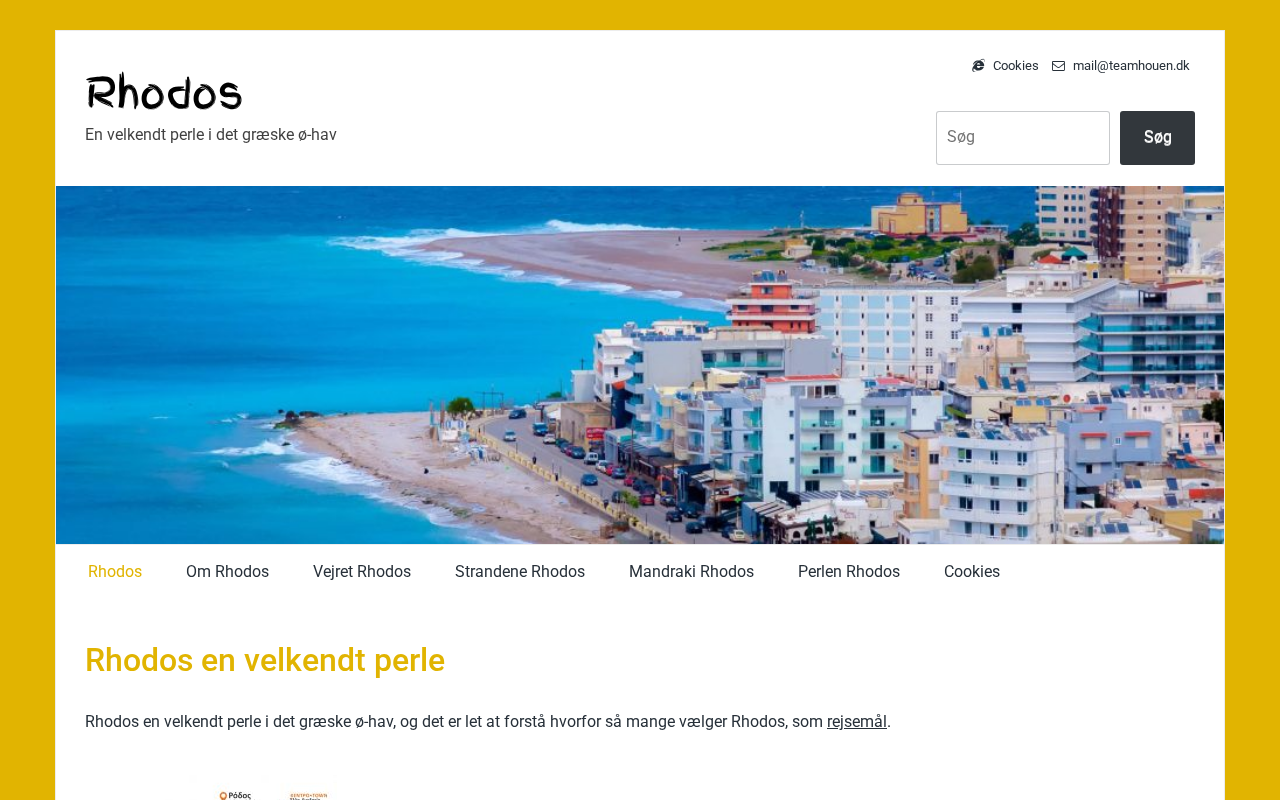Click the dark Søg search button
1280x800 pixels.
click(1157, 138)
